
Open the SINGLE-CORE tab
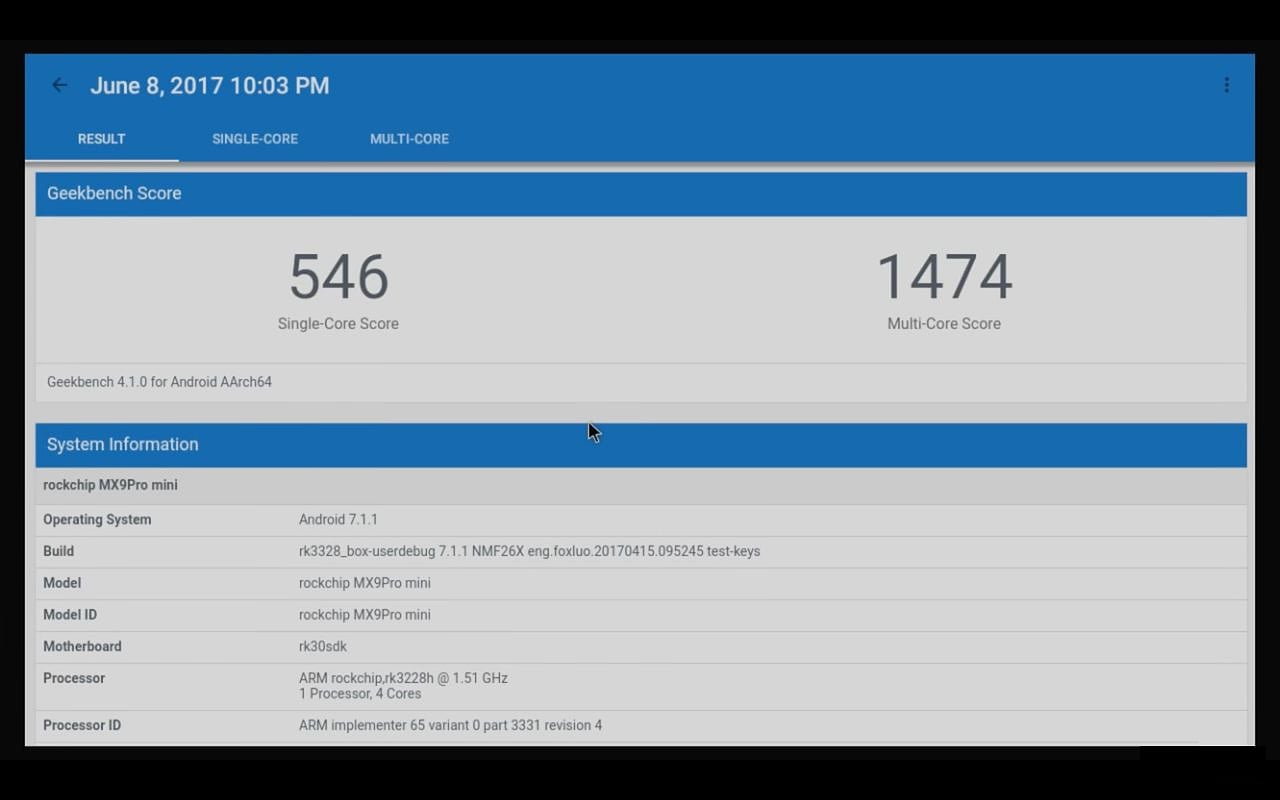255,139
